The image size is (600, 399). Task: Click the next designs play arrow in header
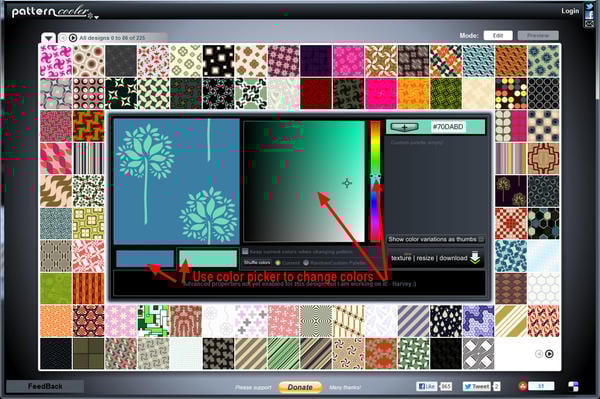(x=73, y=38)
